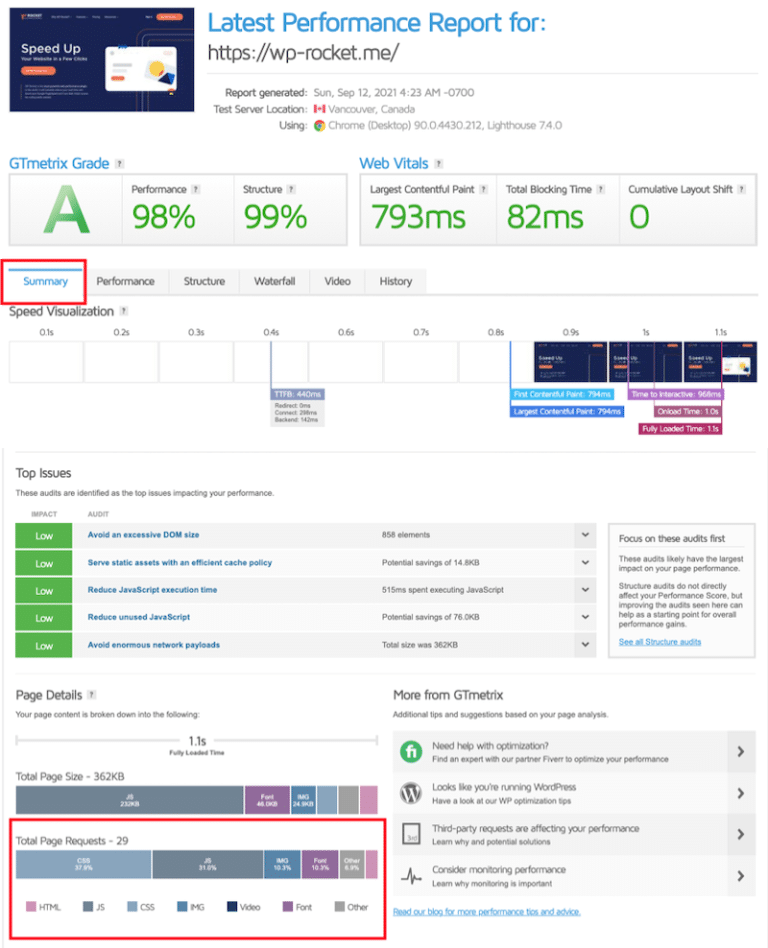Open the Need help with optimization arrow
768x948 pixels.
pyautogui.click(x=740, y=751)
